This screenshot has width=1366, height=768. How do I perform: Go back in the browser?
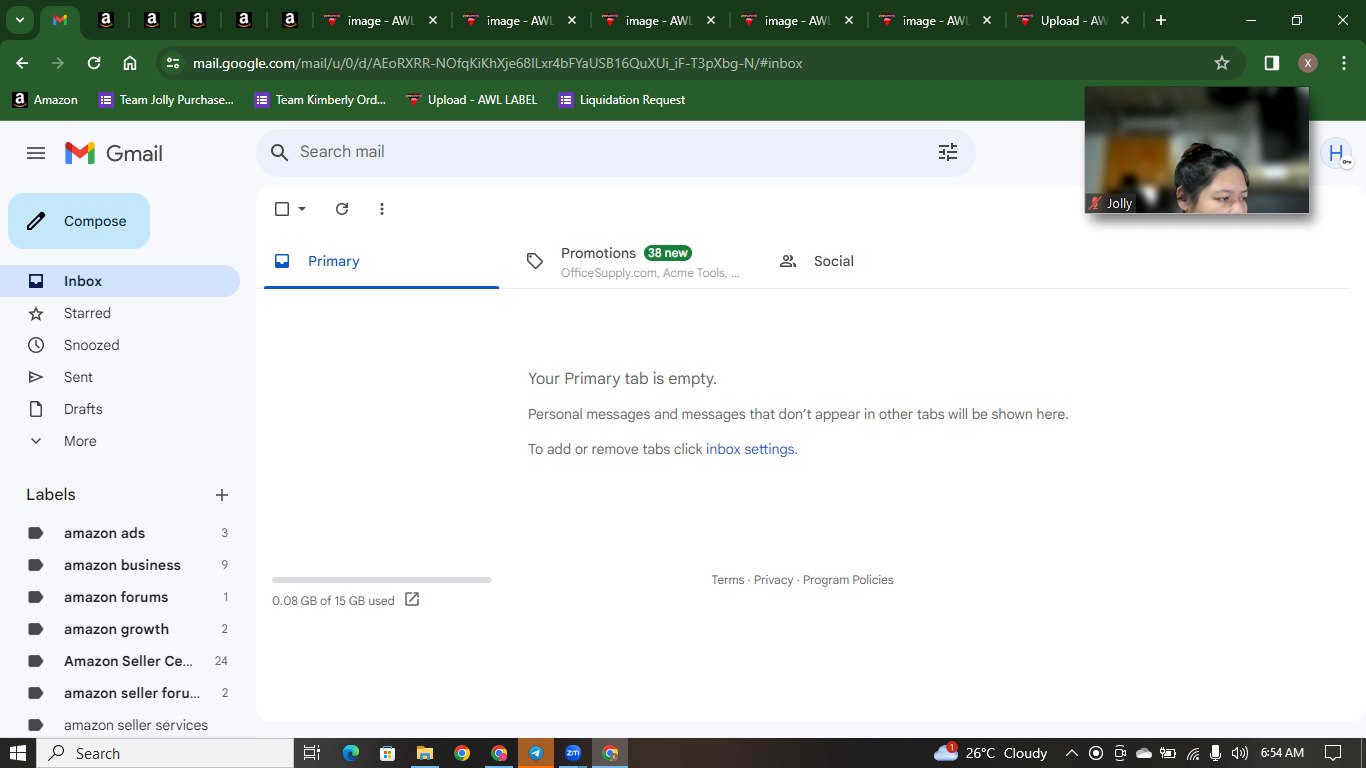tap(22, 63)
